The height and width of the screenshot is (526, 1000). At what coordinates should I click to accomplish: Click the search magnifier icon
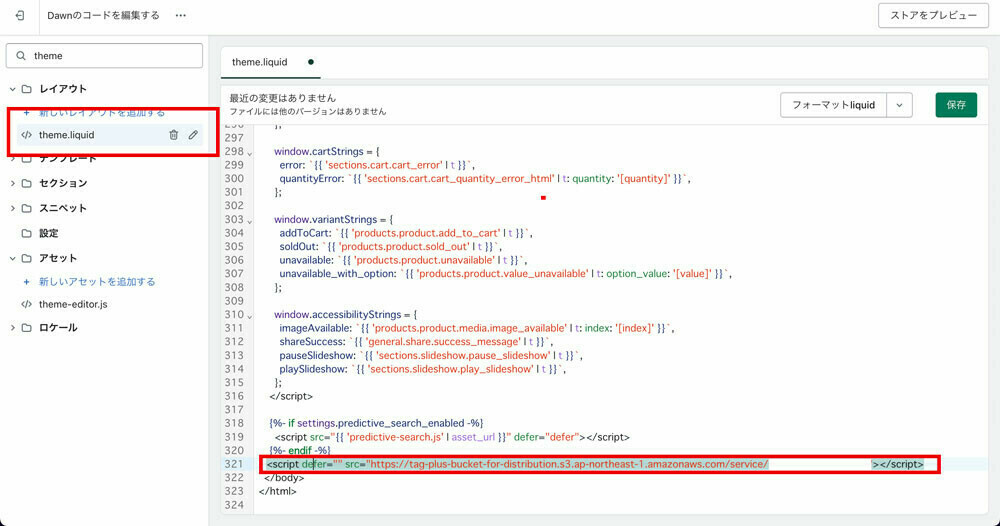click(21, 55)
